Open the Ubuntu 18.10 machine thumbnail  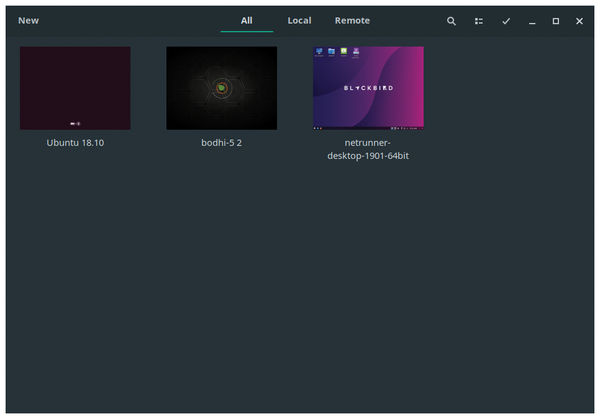(x=75, y=88)
